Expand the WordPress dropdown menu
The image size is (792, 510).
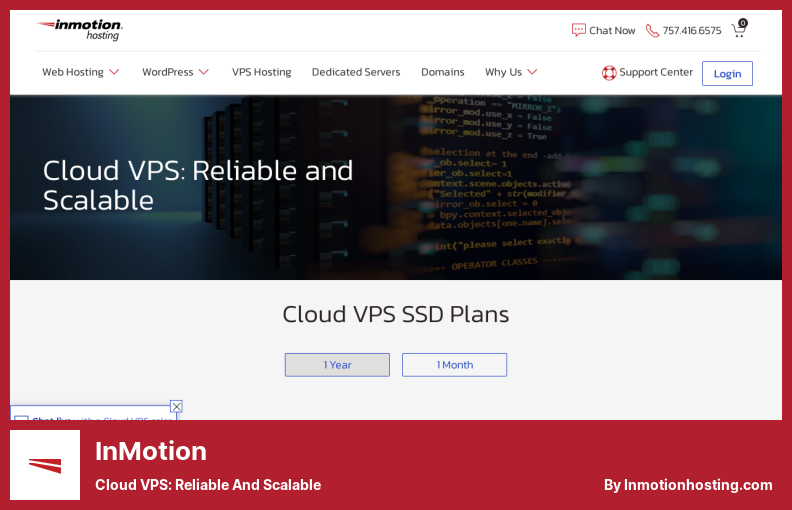tap(175, 72)
